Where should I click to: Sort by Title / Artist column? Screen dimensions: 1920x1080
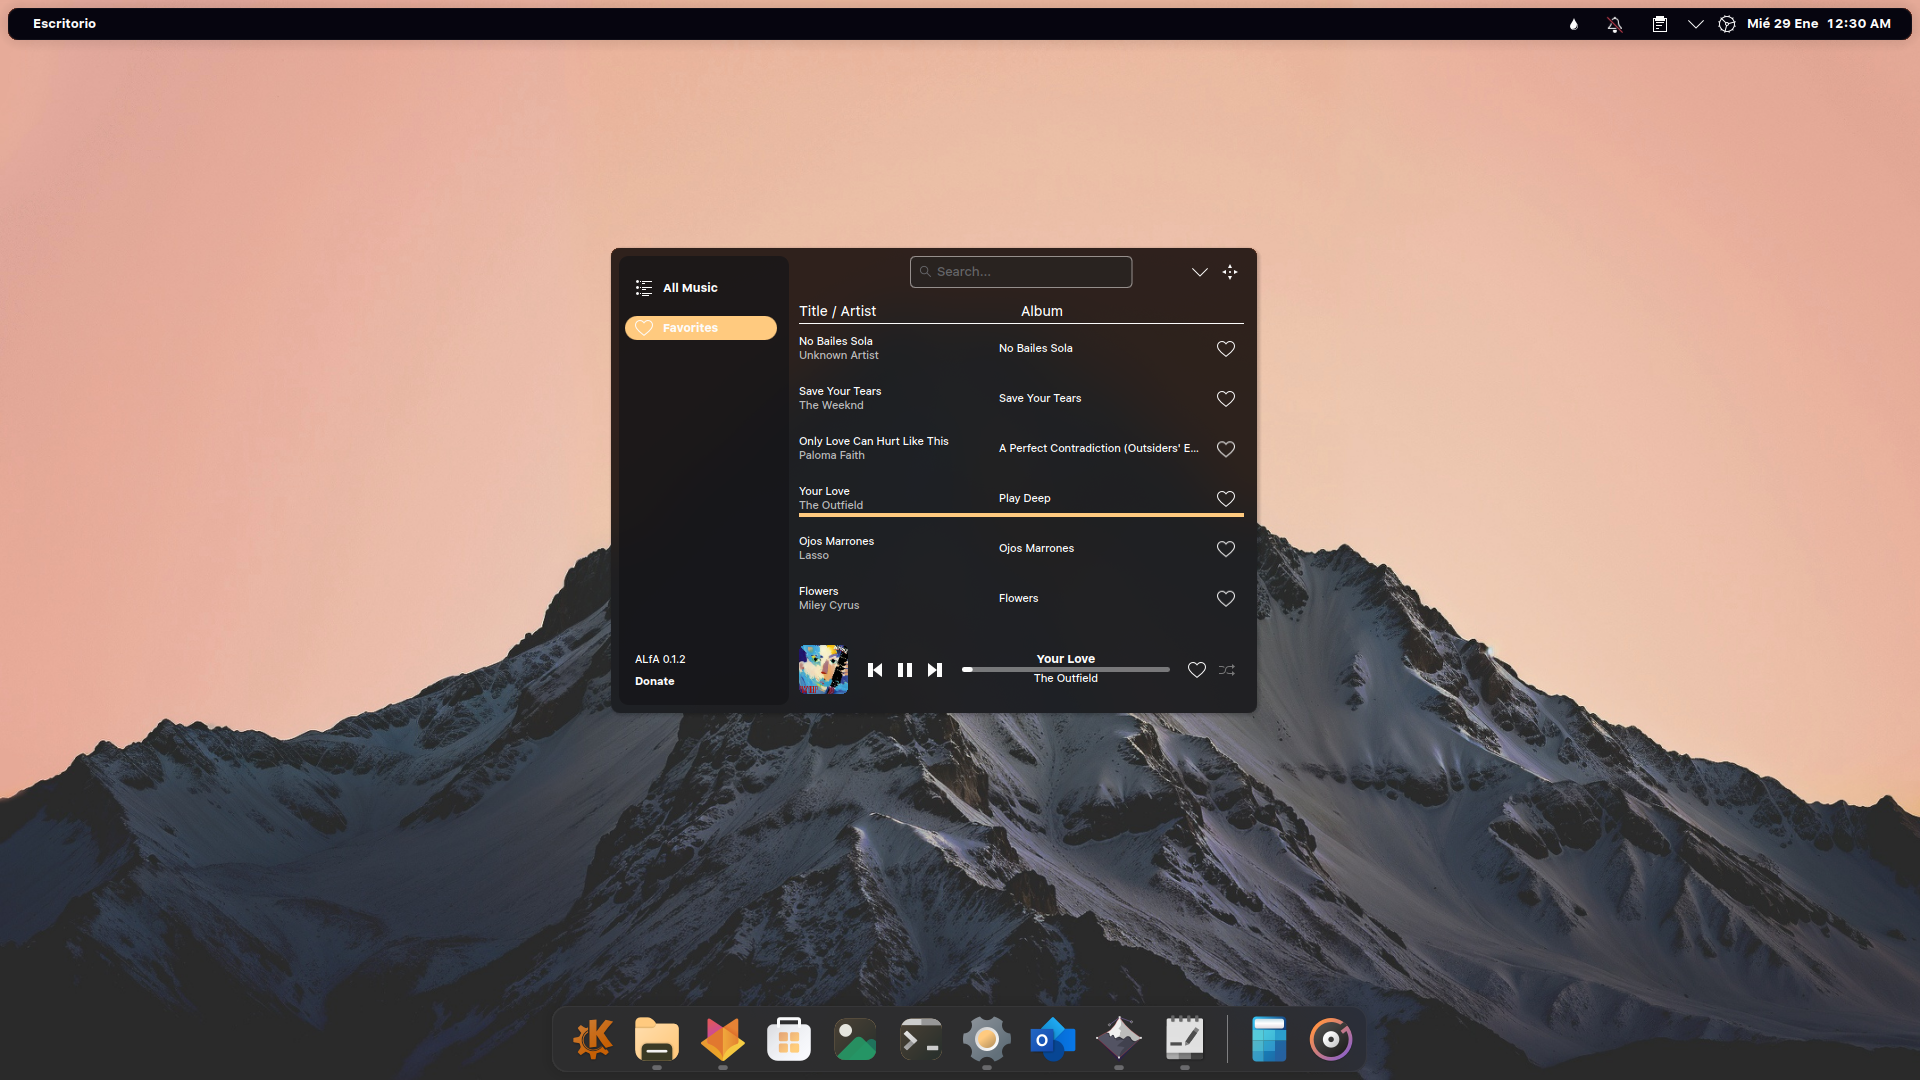pyautogui.click(x=837, y=311)
